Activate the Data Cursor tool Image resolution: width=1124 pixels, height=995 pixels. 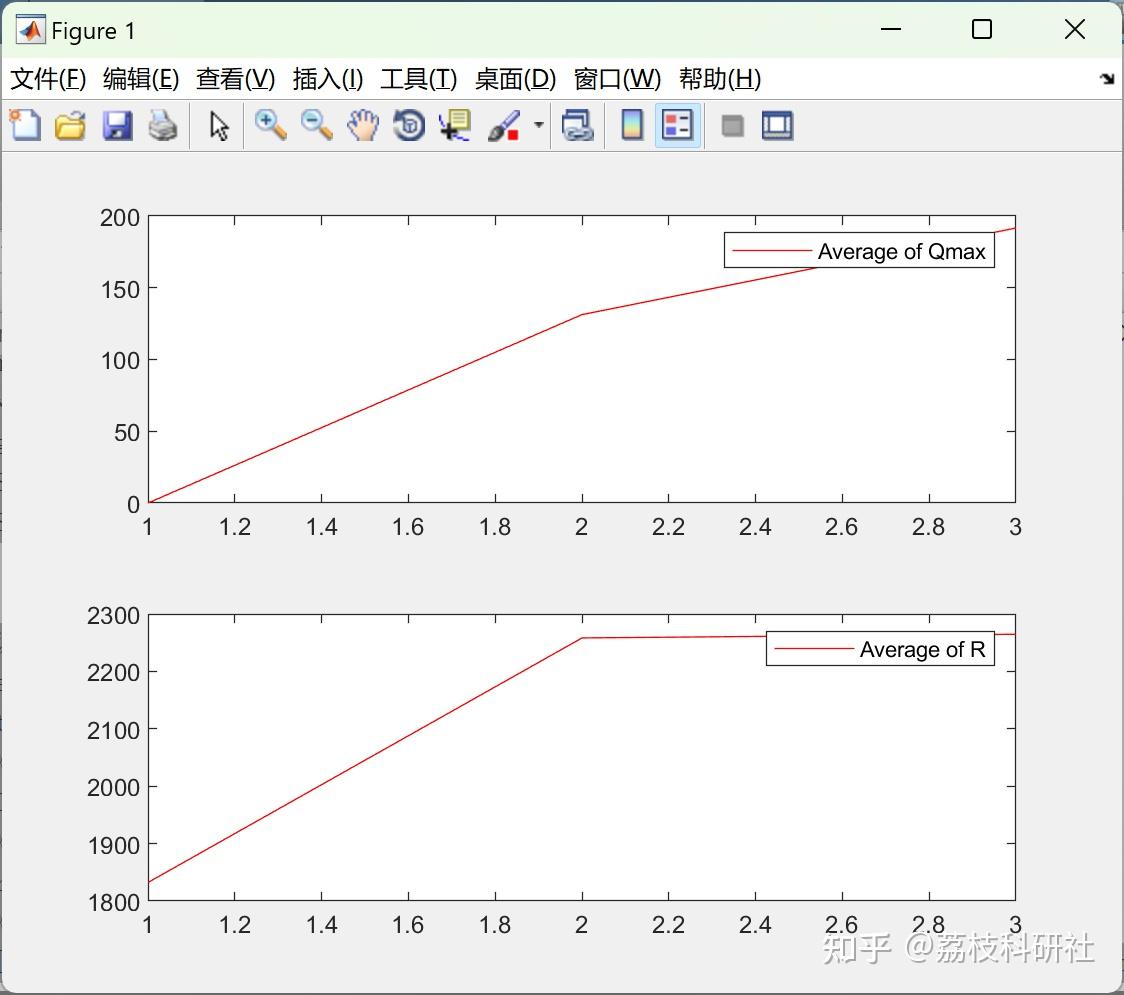(454, 125)
